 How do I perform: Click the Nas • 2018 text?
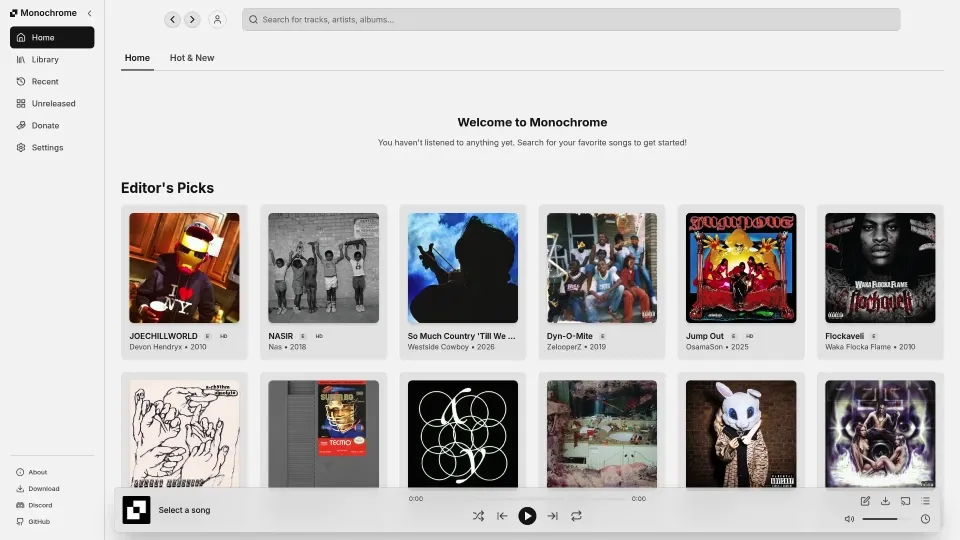point(287,347)
